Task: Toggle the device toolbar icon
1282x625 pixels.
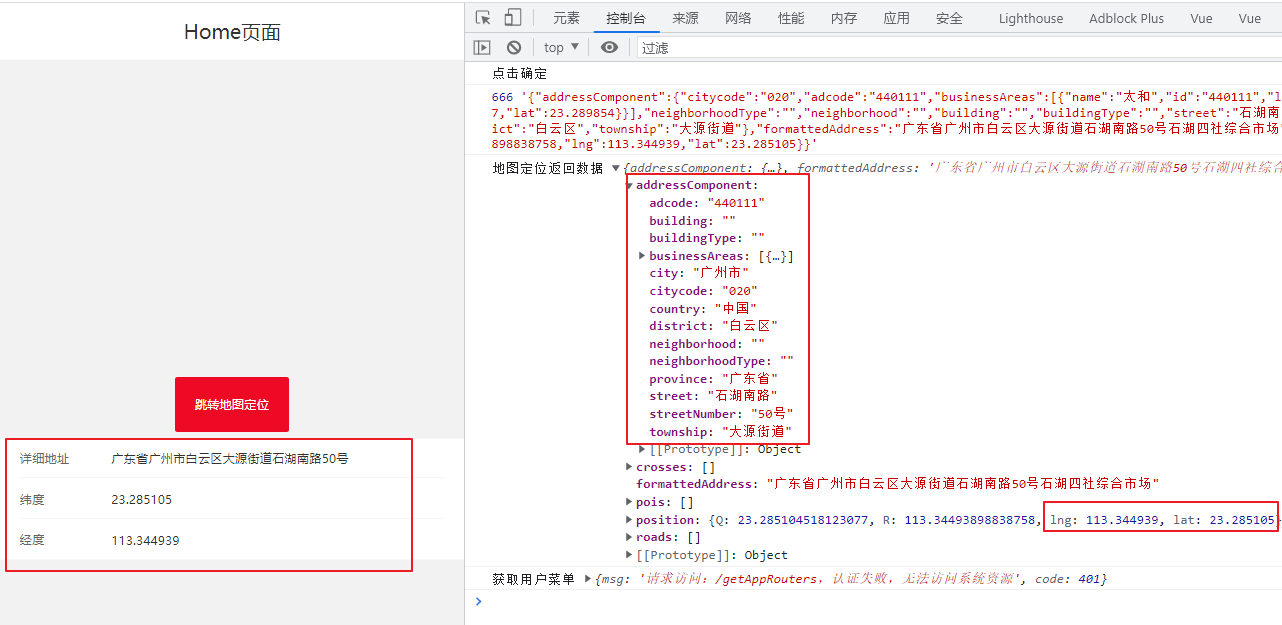Action: (x=510, y=16)
